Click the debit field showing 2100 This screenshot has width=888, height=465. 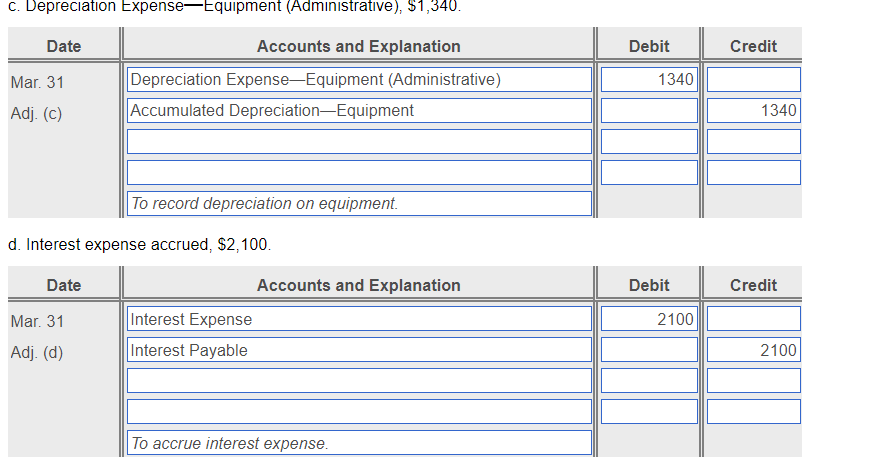point(649,319)
